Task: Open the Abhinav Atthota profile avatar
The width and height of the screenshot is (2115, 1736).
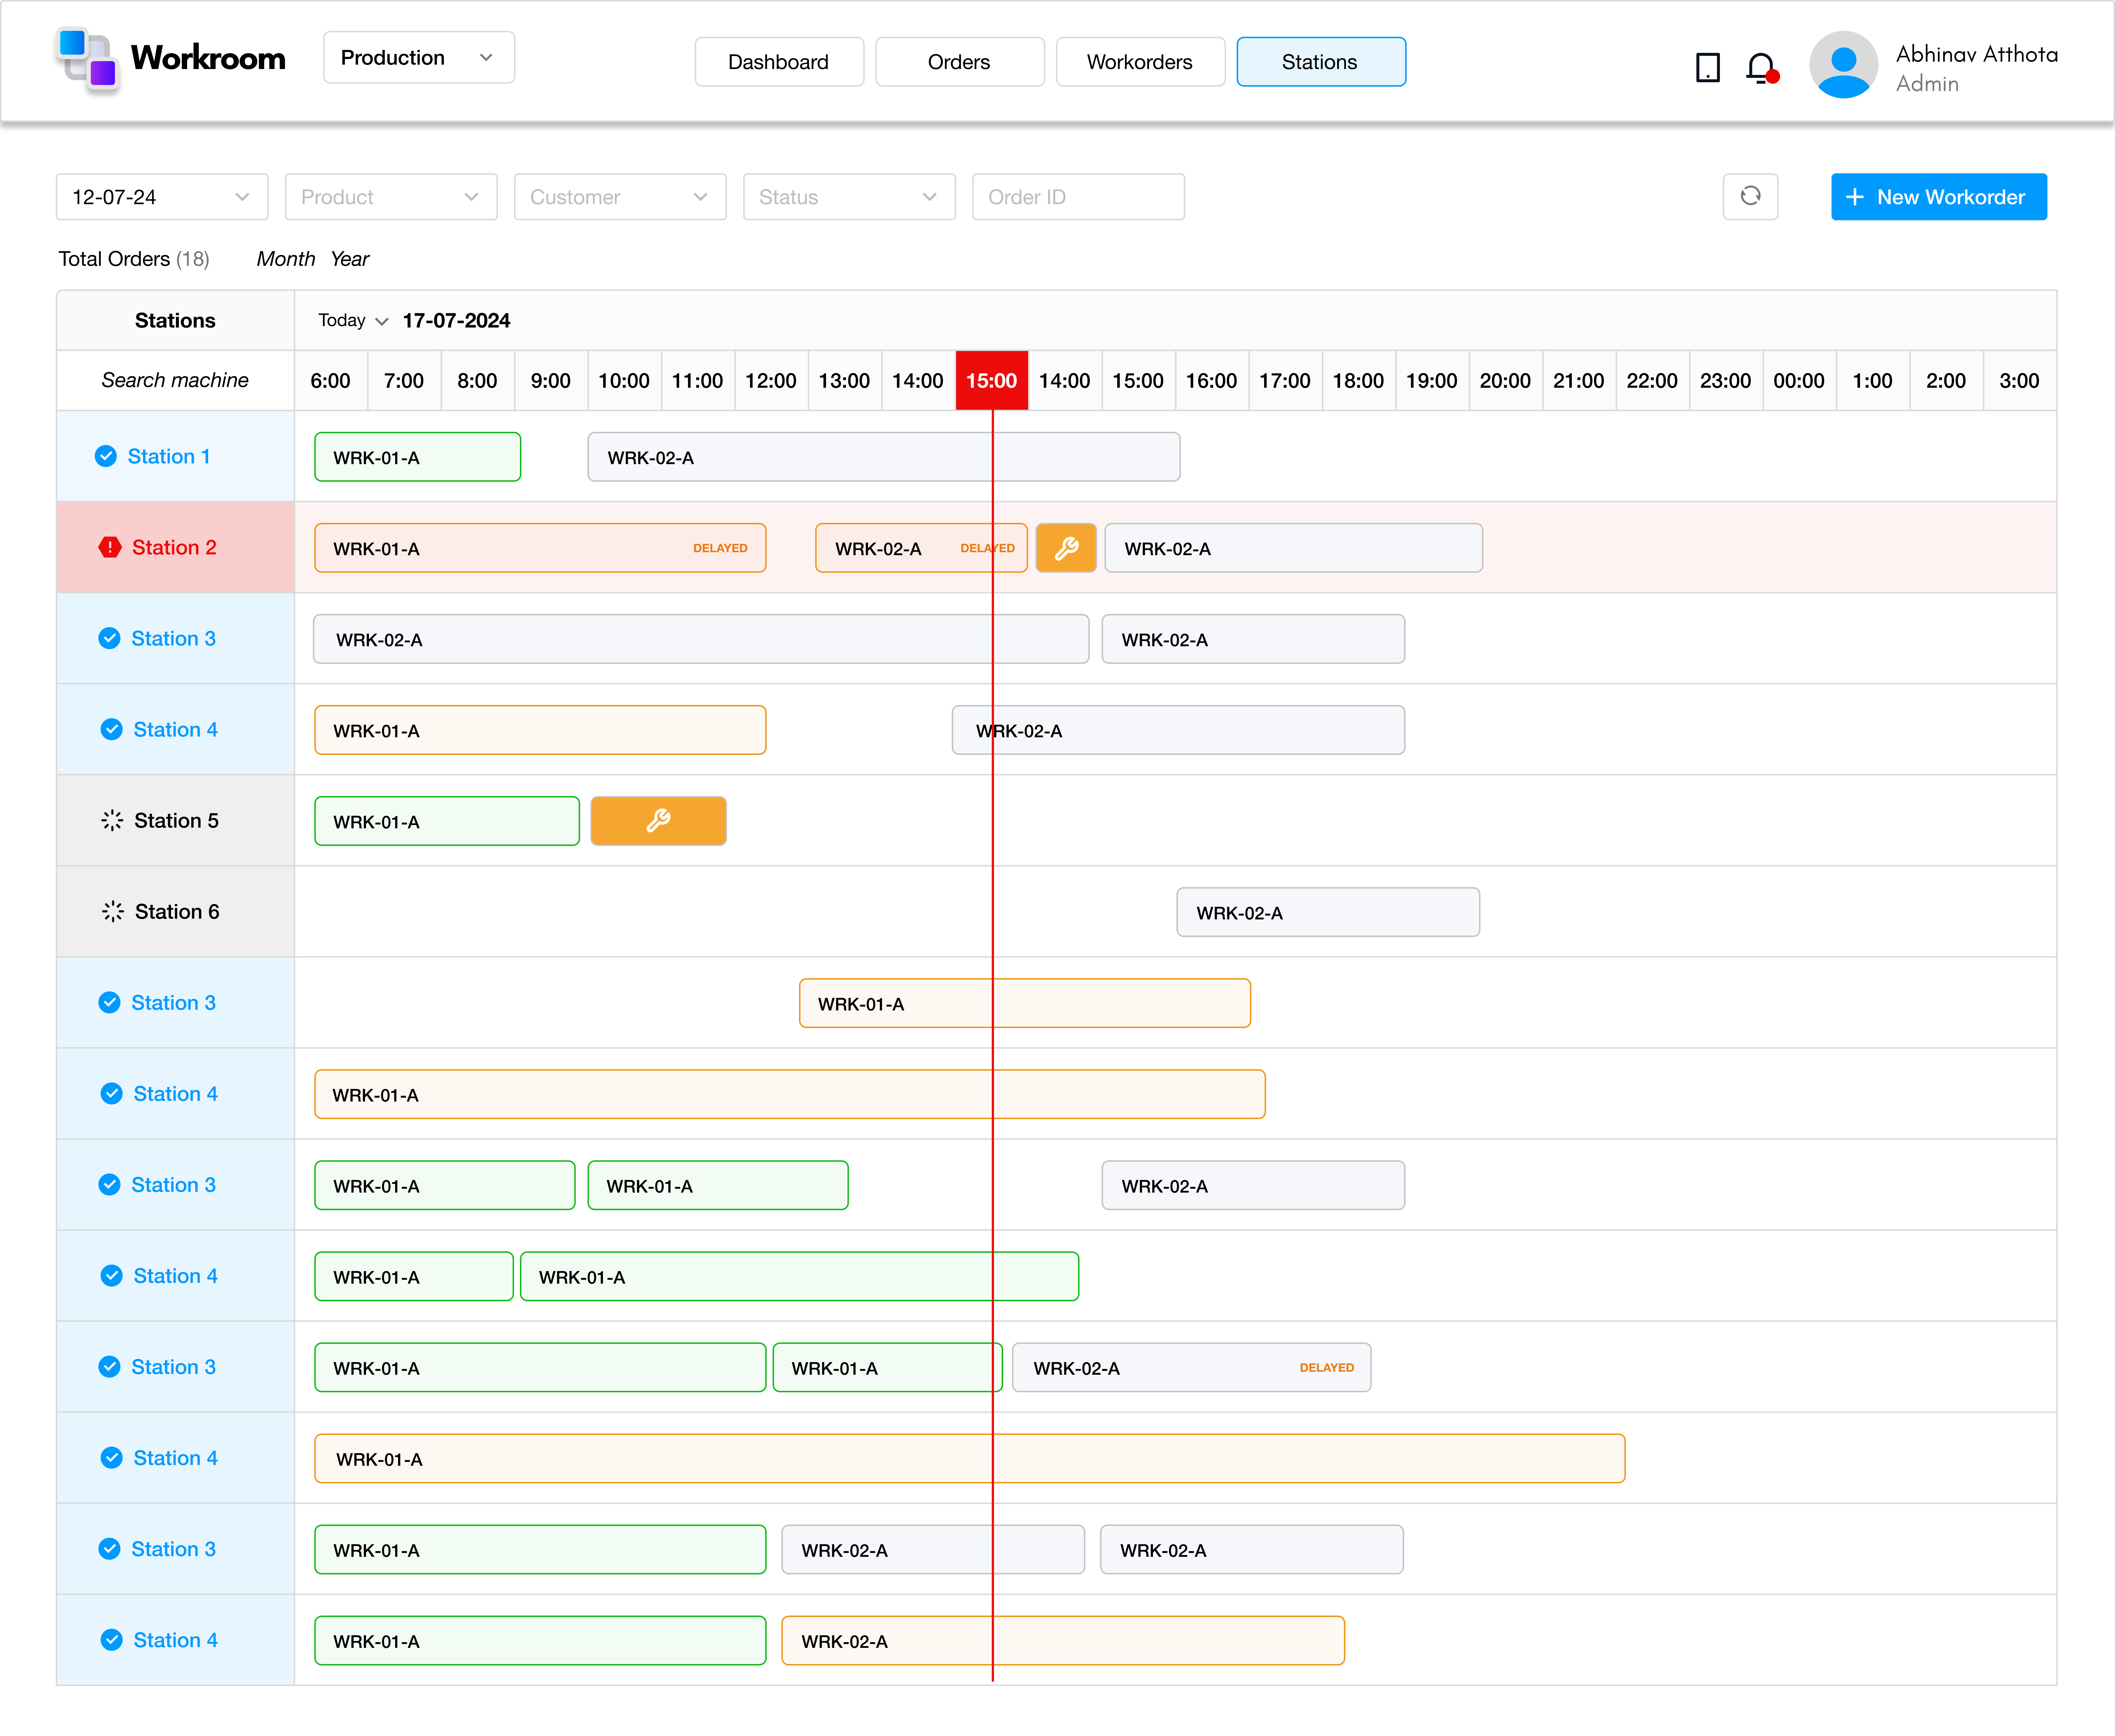Action: point(1843,64)
